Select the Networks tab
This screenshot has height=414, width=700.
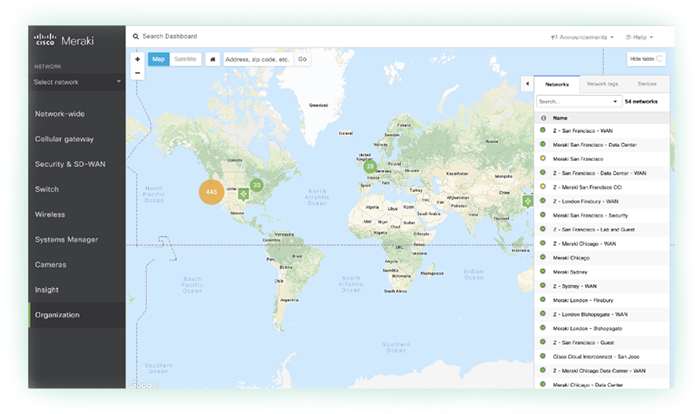point(557,84)
